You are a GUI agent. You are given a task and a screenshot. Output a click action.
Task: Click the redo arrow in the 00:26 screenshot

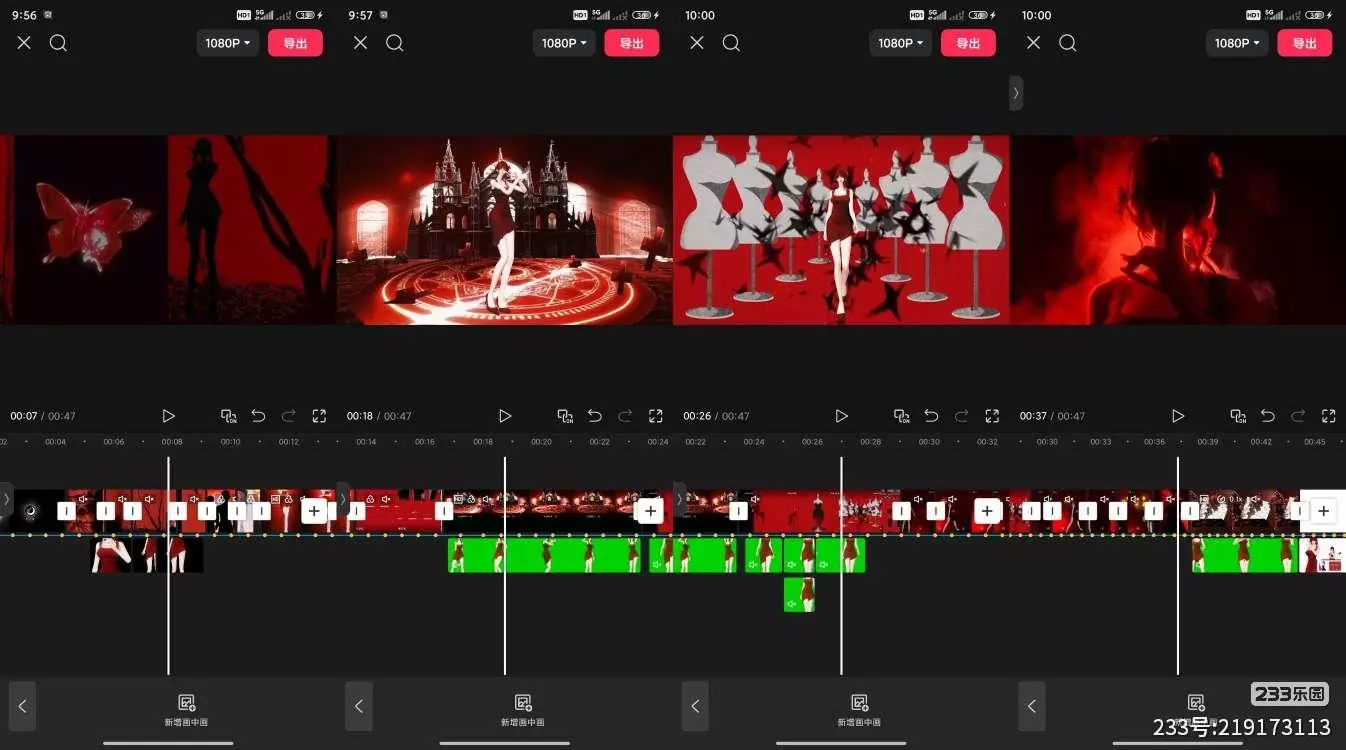click(x=962, y=416)
